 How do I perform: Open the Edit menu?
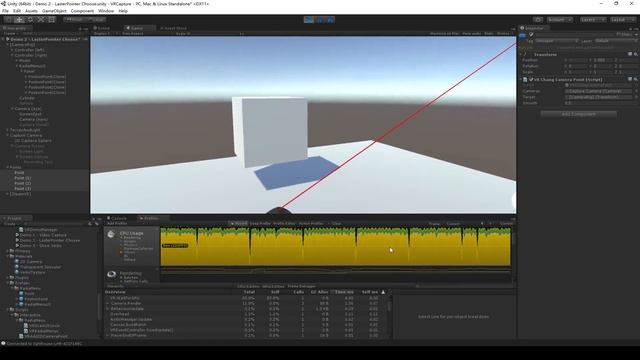(17, 11)
